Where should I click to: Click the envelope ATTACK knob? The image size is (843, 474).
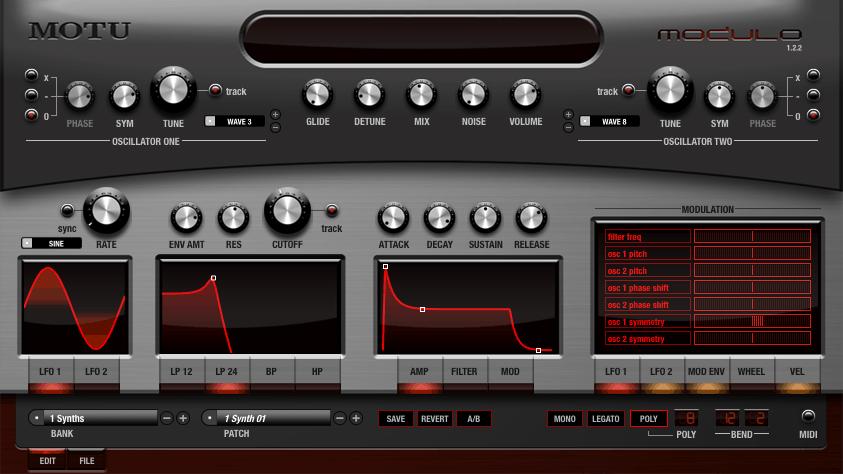pos(394,218)
